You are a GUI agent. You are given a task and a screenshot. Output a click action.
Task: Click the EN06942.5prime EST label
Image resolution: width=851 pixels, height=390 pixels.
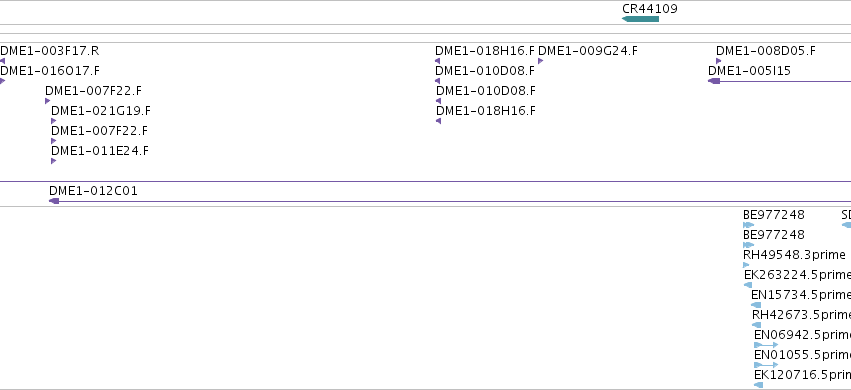pyautogui.click(x=803, y=335)
